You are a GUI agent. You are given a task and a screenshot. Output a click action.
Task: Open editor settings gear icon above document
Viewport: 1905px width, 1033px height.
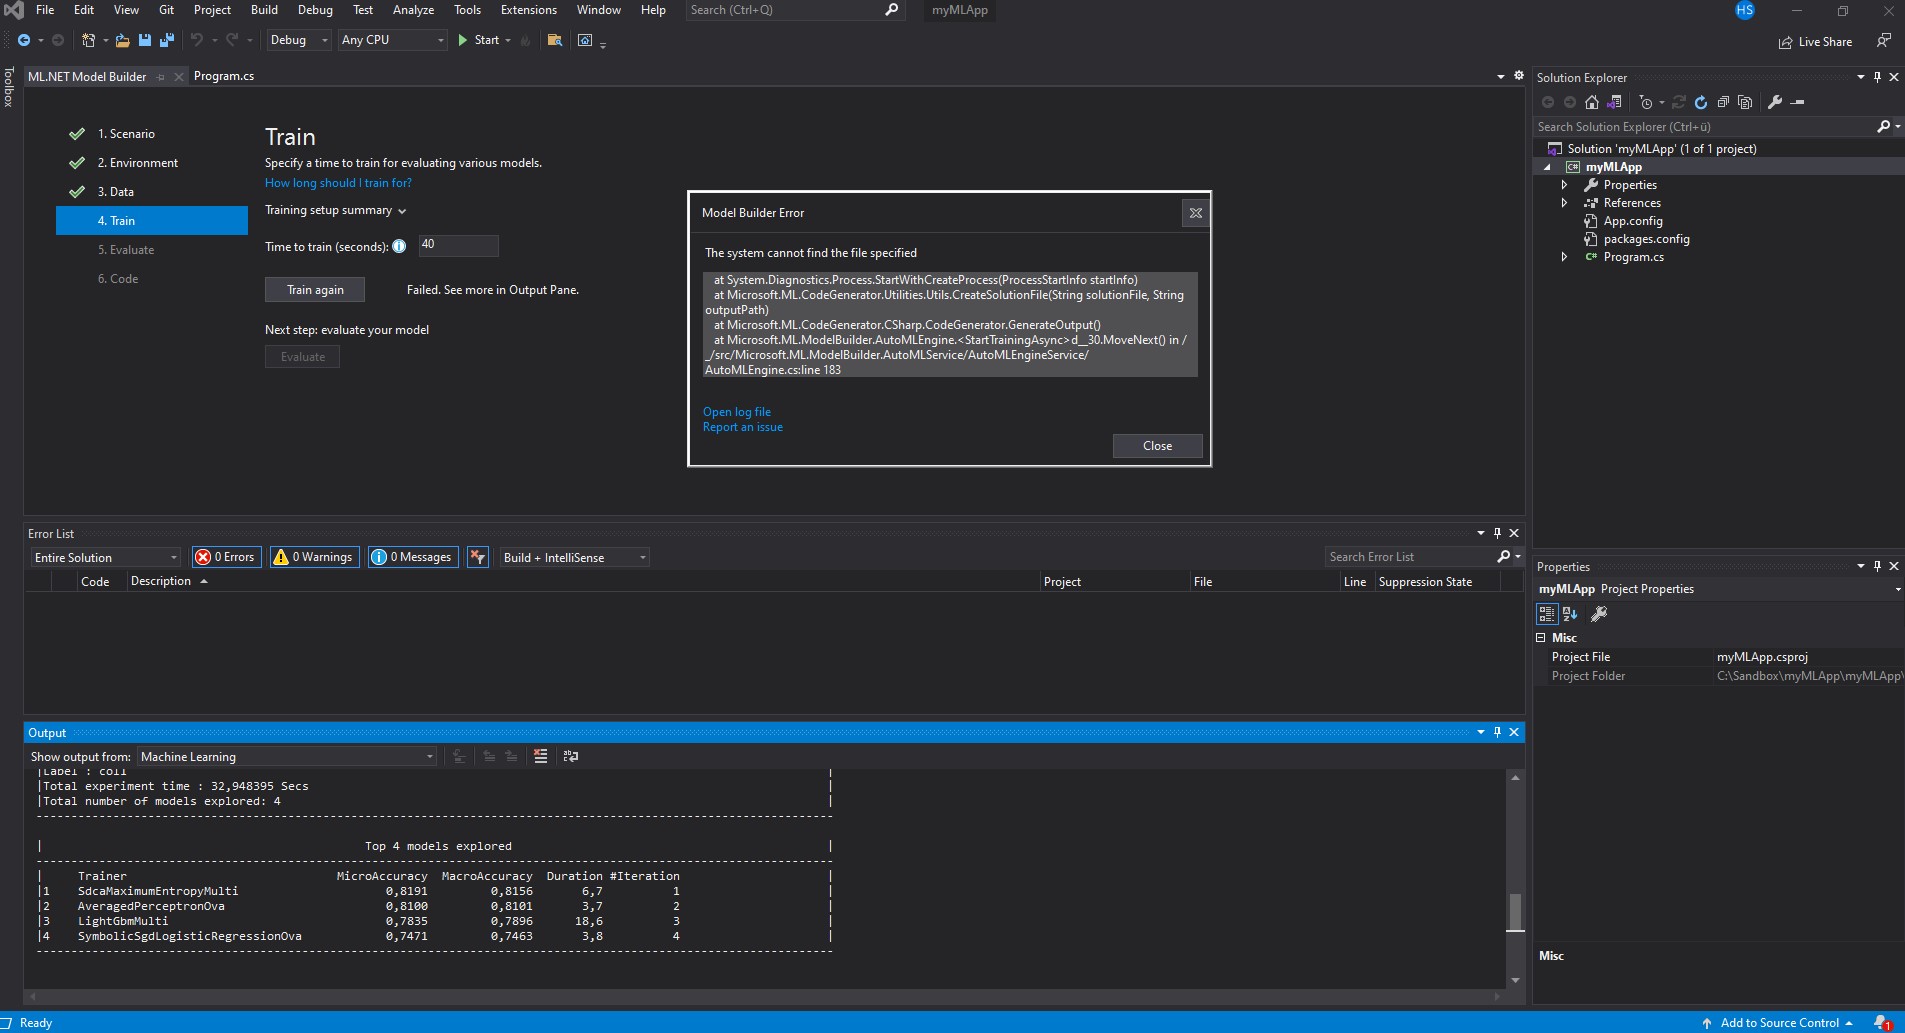tap(1519, 76)
